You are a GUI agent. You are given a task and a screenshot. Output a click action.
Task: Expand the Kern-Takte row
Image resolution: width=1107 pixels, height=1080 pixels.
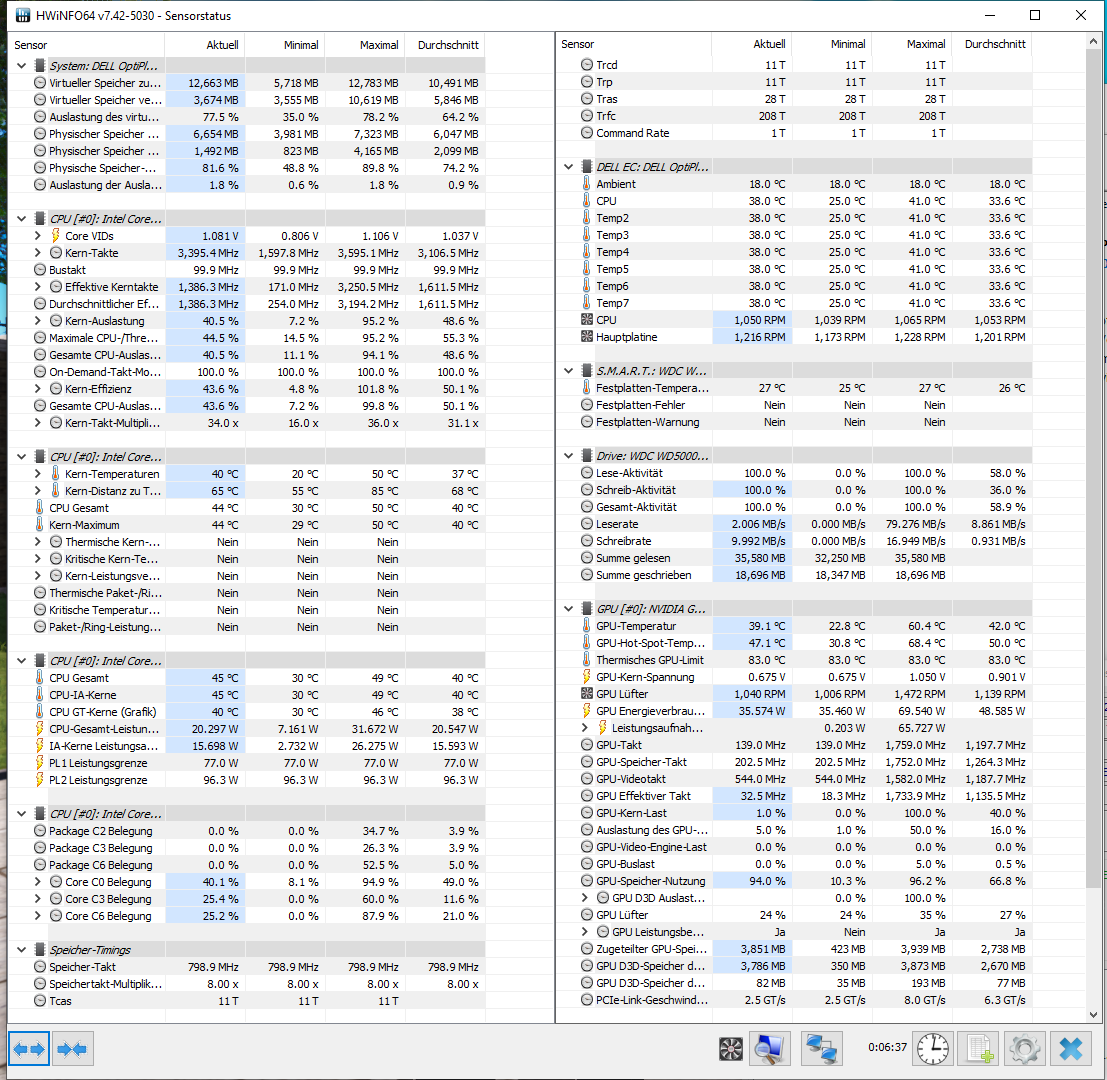pyautogui.click(x=37, y=253)
